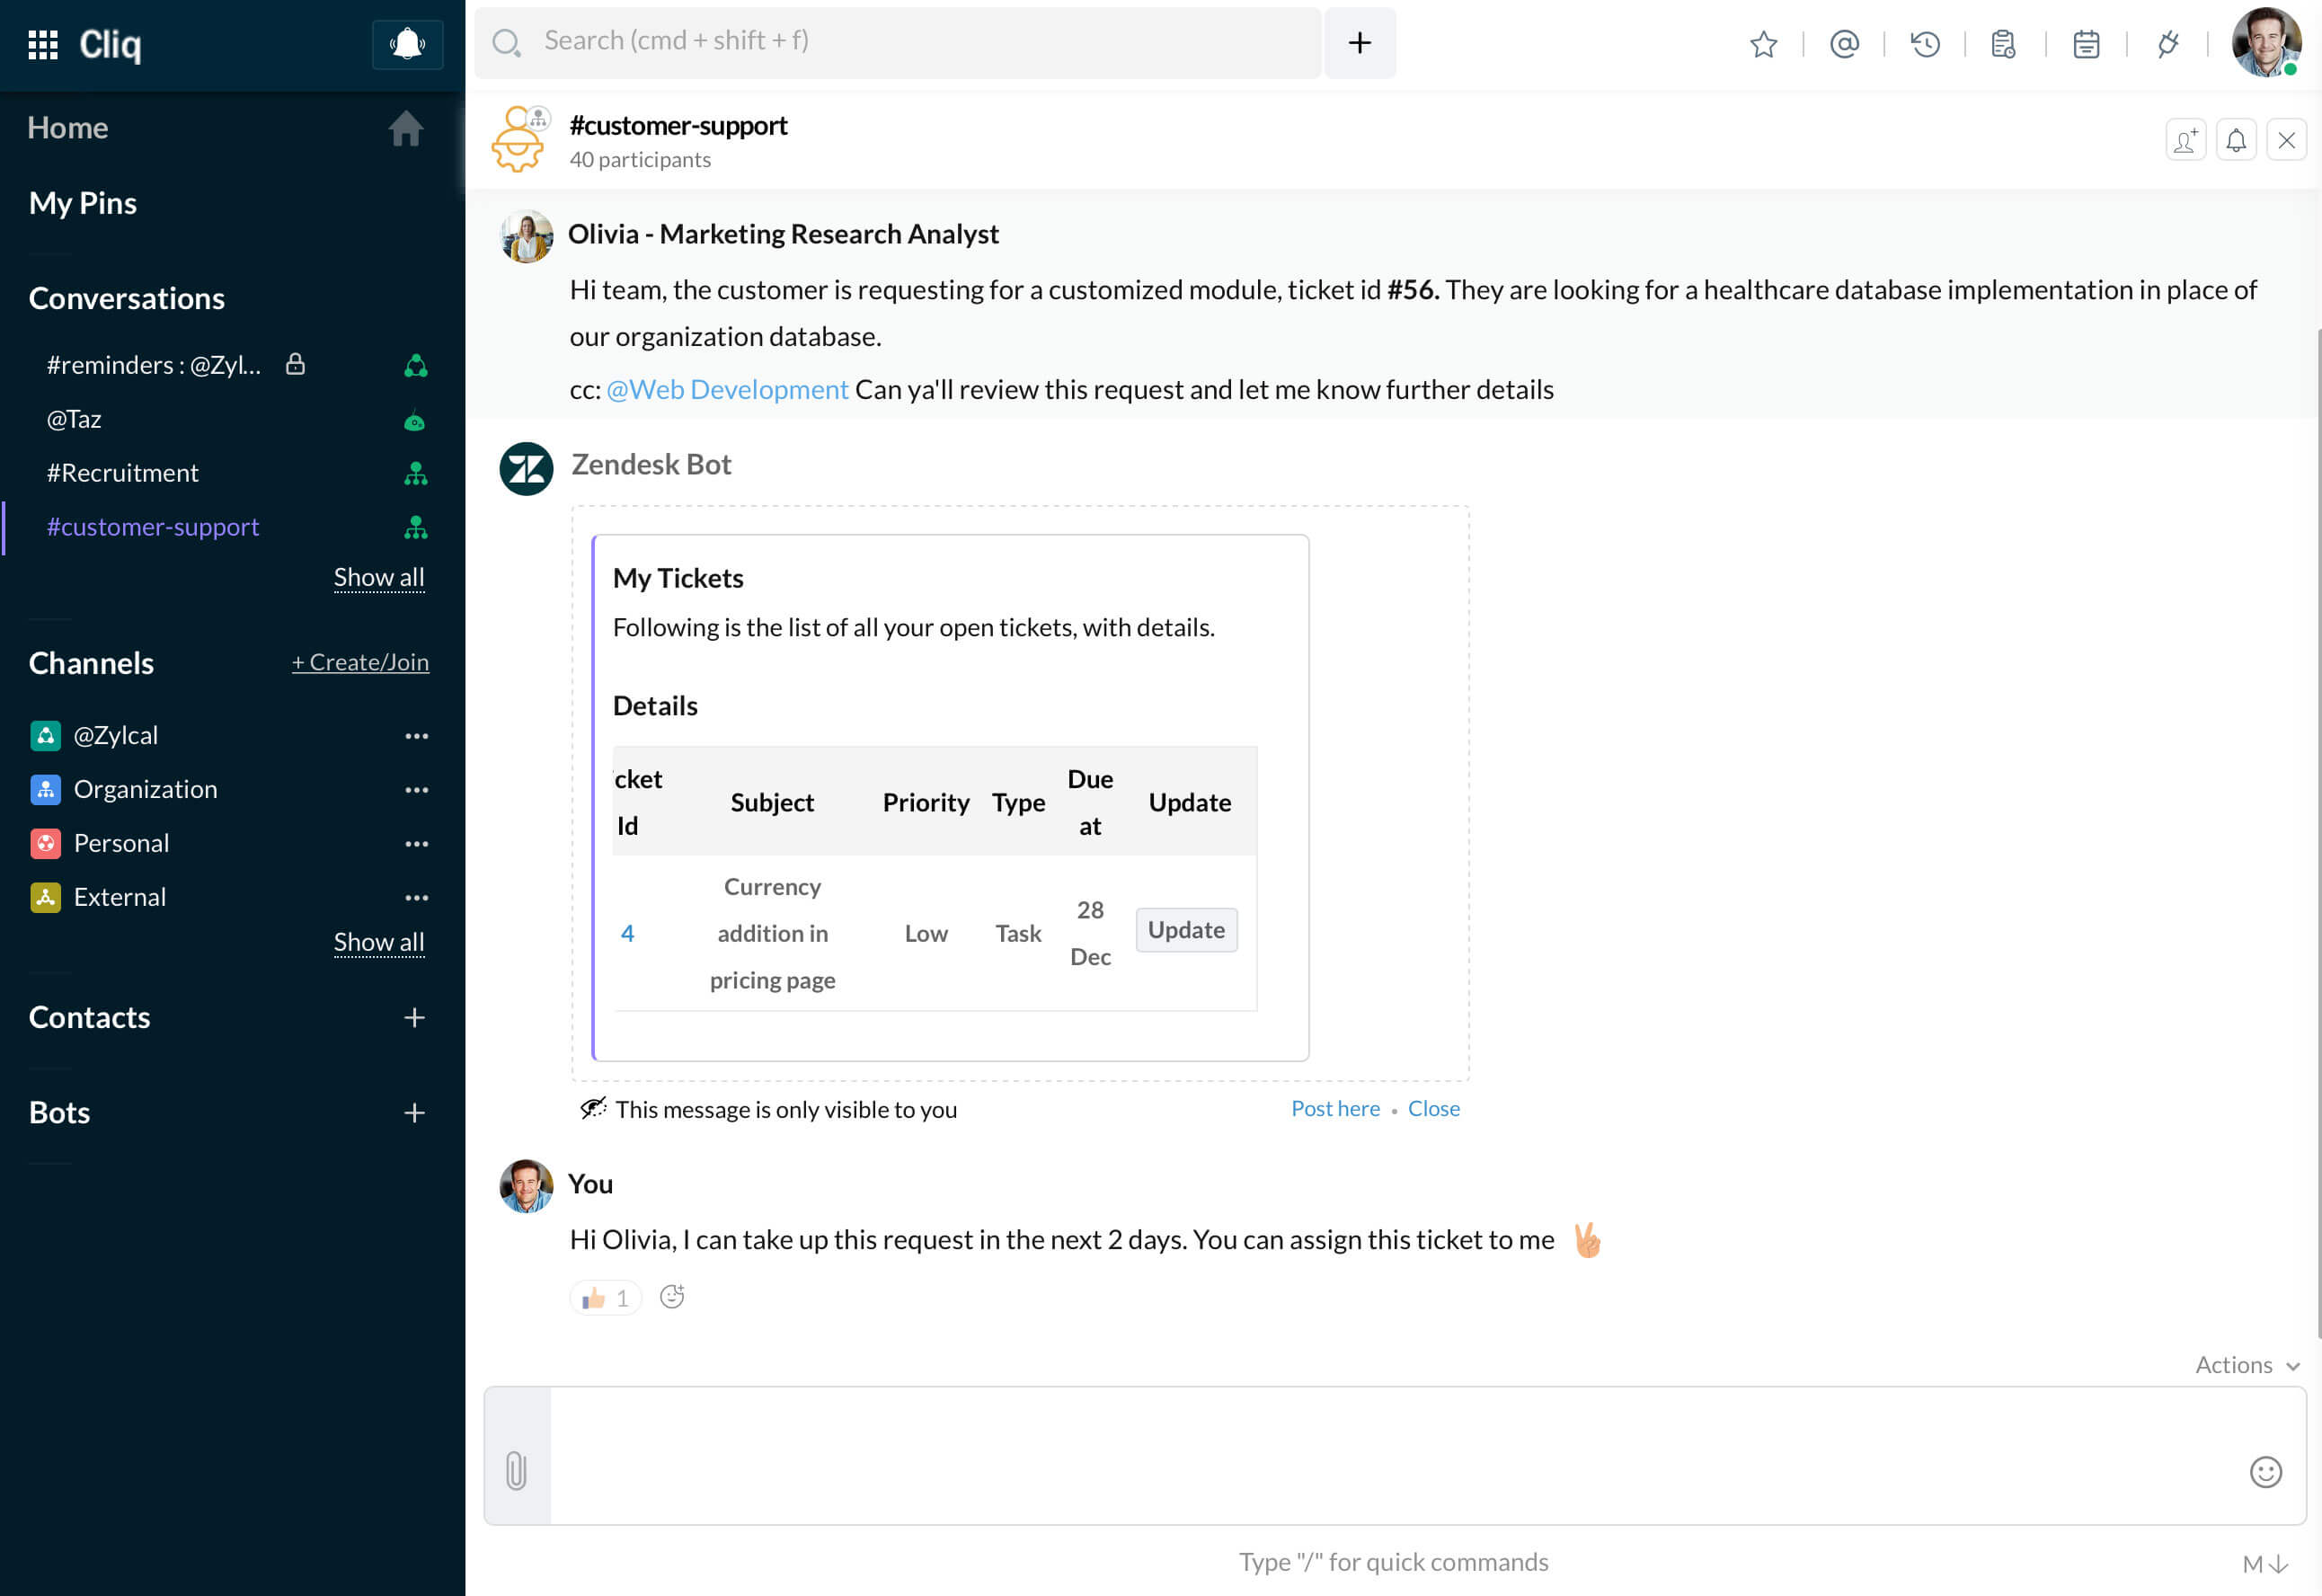This screenshot has width=2322, height=1596.
Task: Click add participant icon in channel header
Action: [2185, 140]
